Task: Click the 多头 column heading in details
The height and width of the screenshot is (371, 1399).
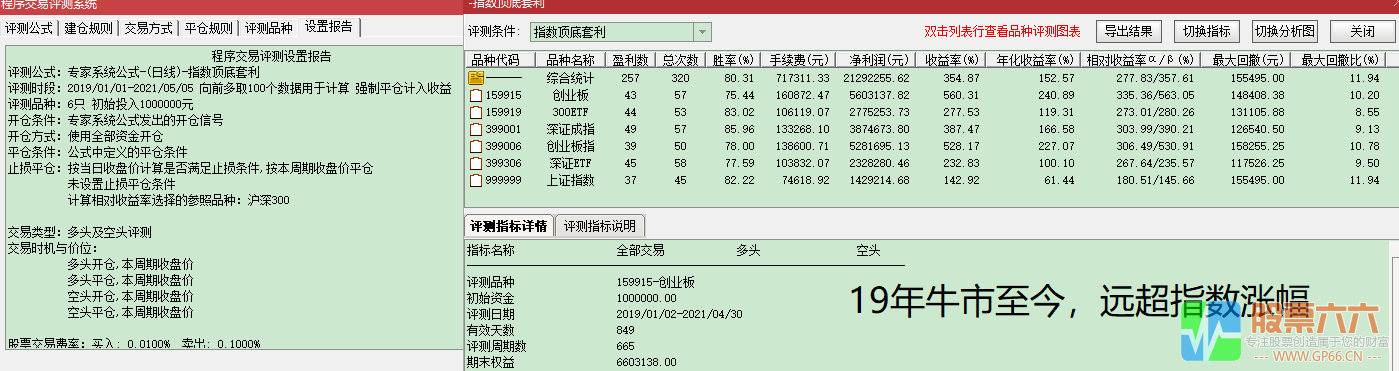Action: coord(748,250)
